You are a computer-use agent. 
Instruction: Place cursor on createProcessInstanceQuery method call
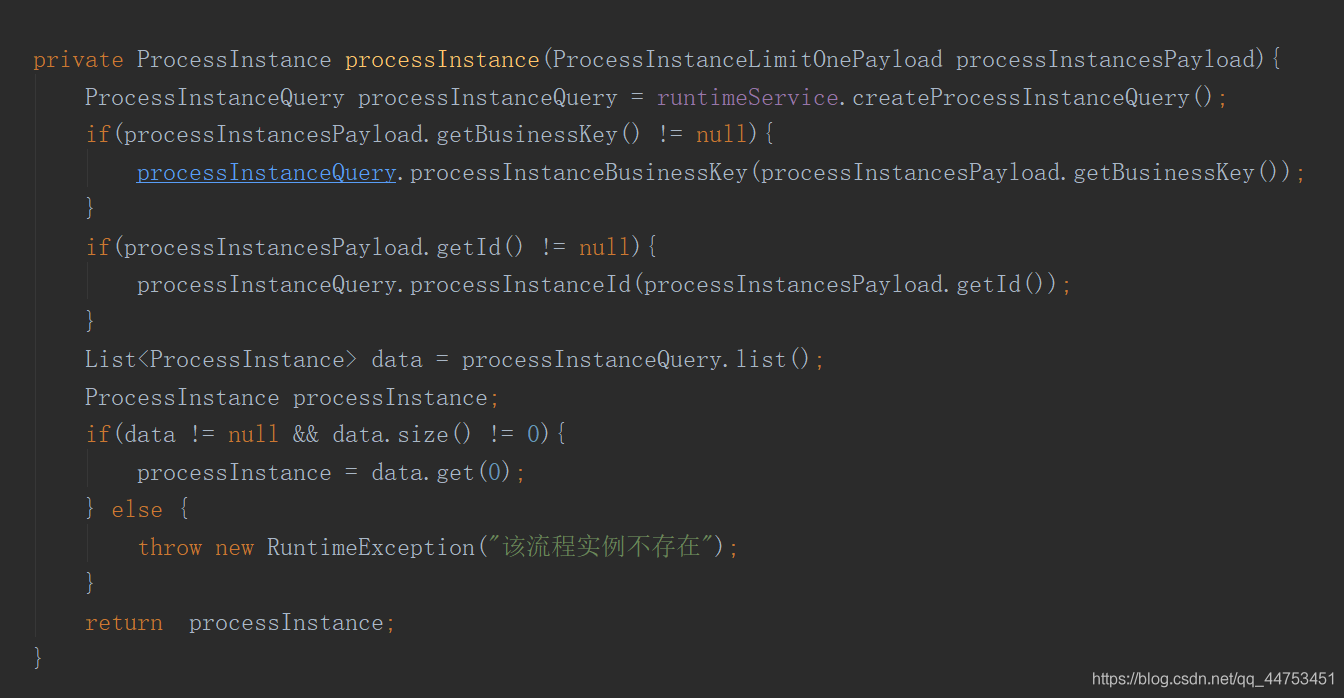[1020, 98]
